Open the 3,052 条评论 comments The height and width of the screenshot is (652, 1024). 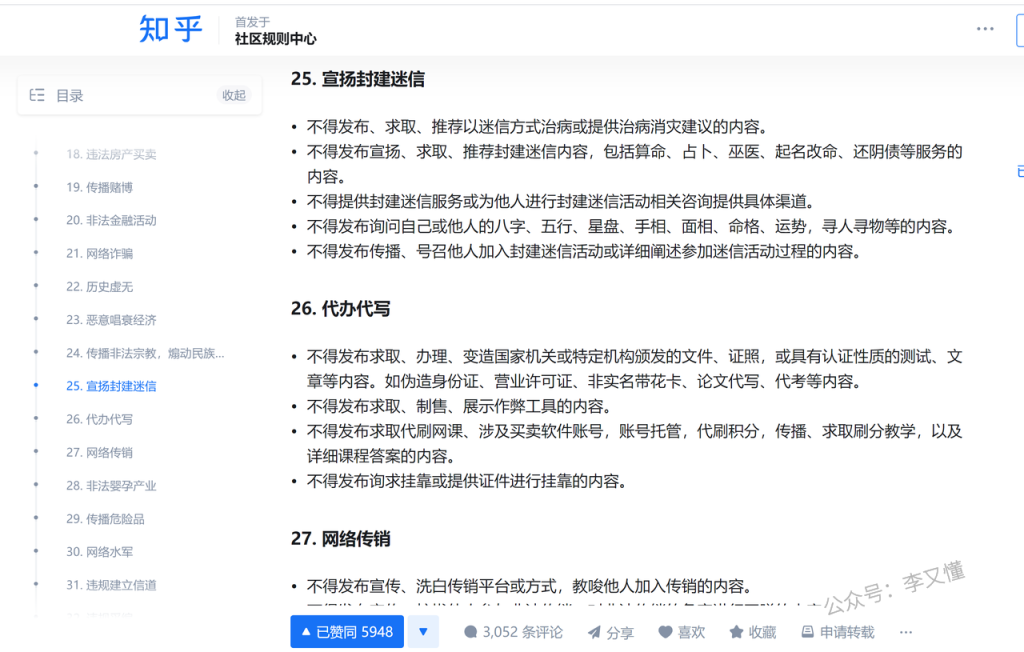513,632
